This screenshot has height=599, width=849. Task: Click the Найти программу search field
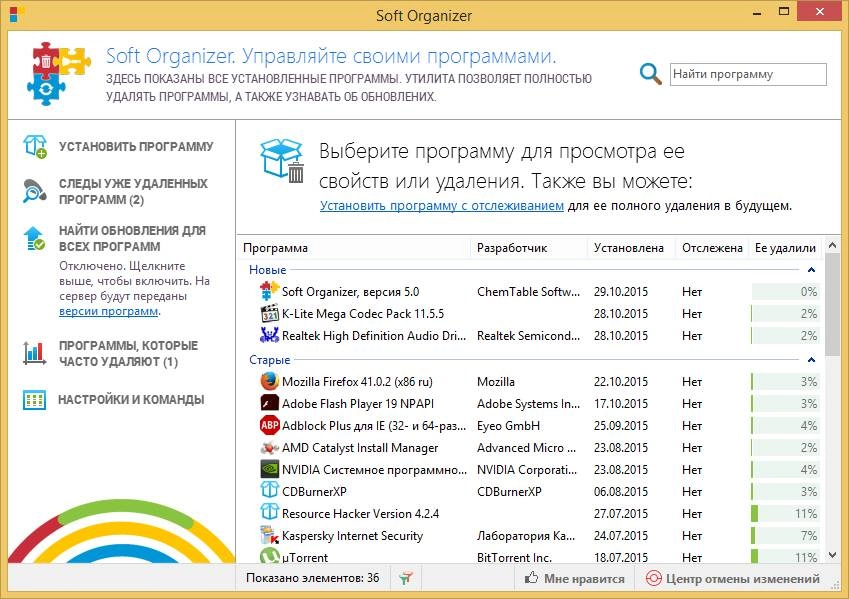pyautogui.click(x=748, y=74)
